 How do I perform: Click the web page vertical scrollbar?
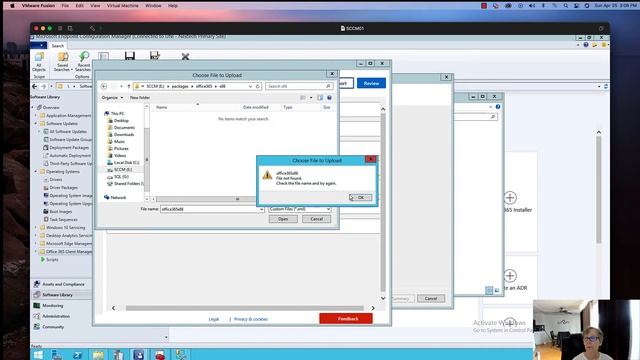coord(383,203)
